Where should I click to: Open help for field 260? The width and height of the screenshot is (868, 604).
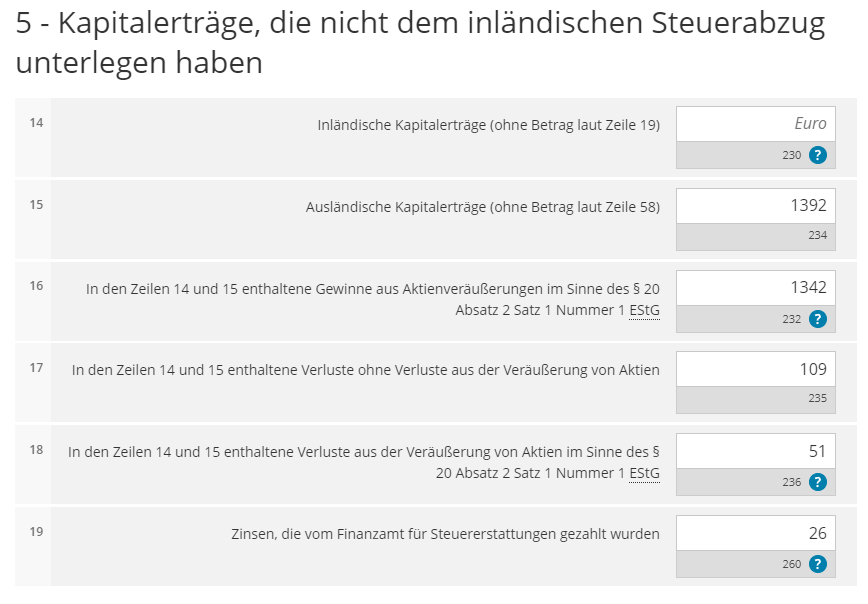click(x=817, y=564)
